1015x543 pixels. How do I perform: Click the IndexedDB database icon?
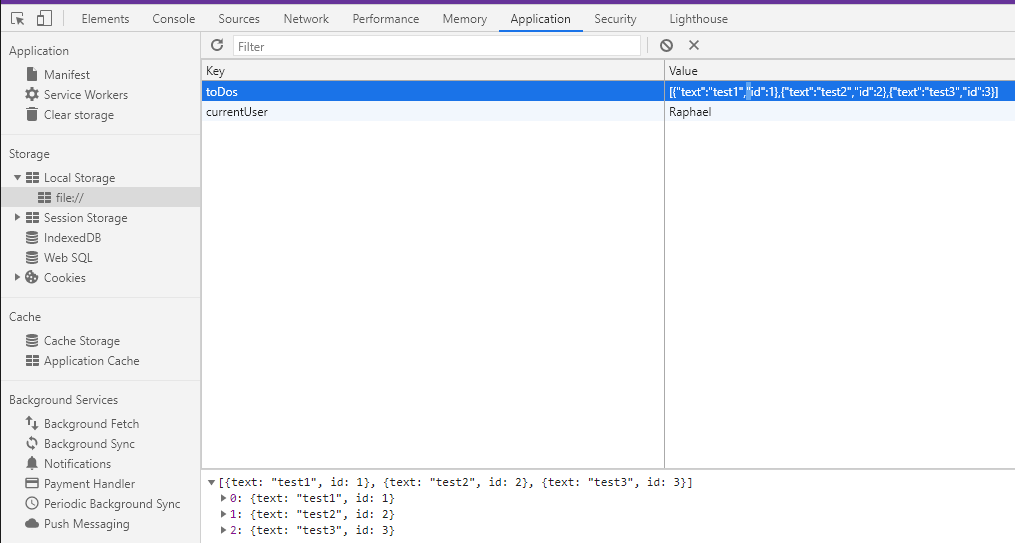[32, 238]
